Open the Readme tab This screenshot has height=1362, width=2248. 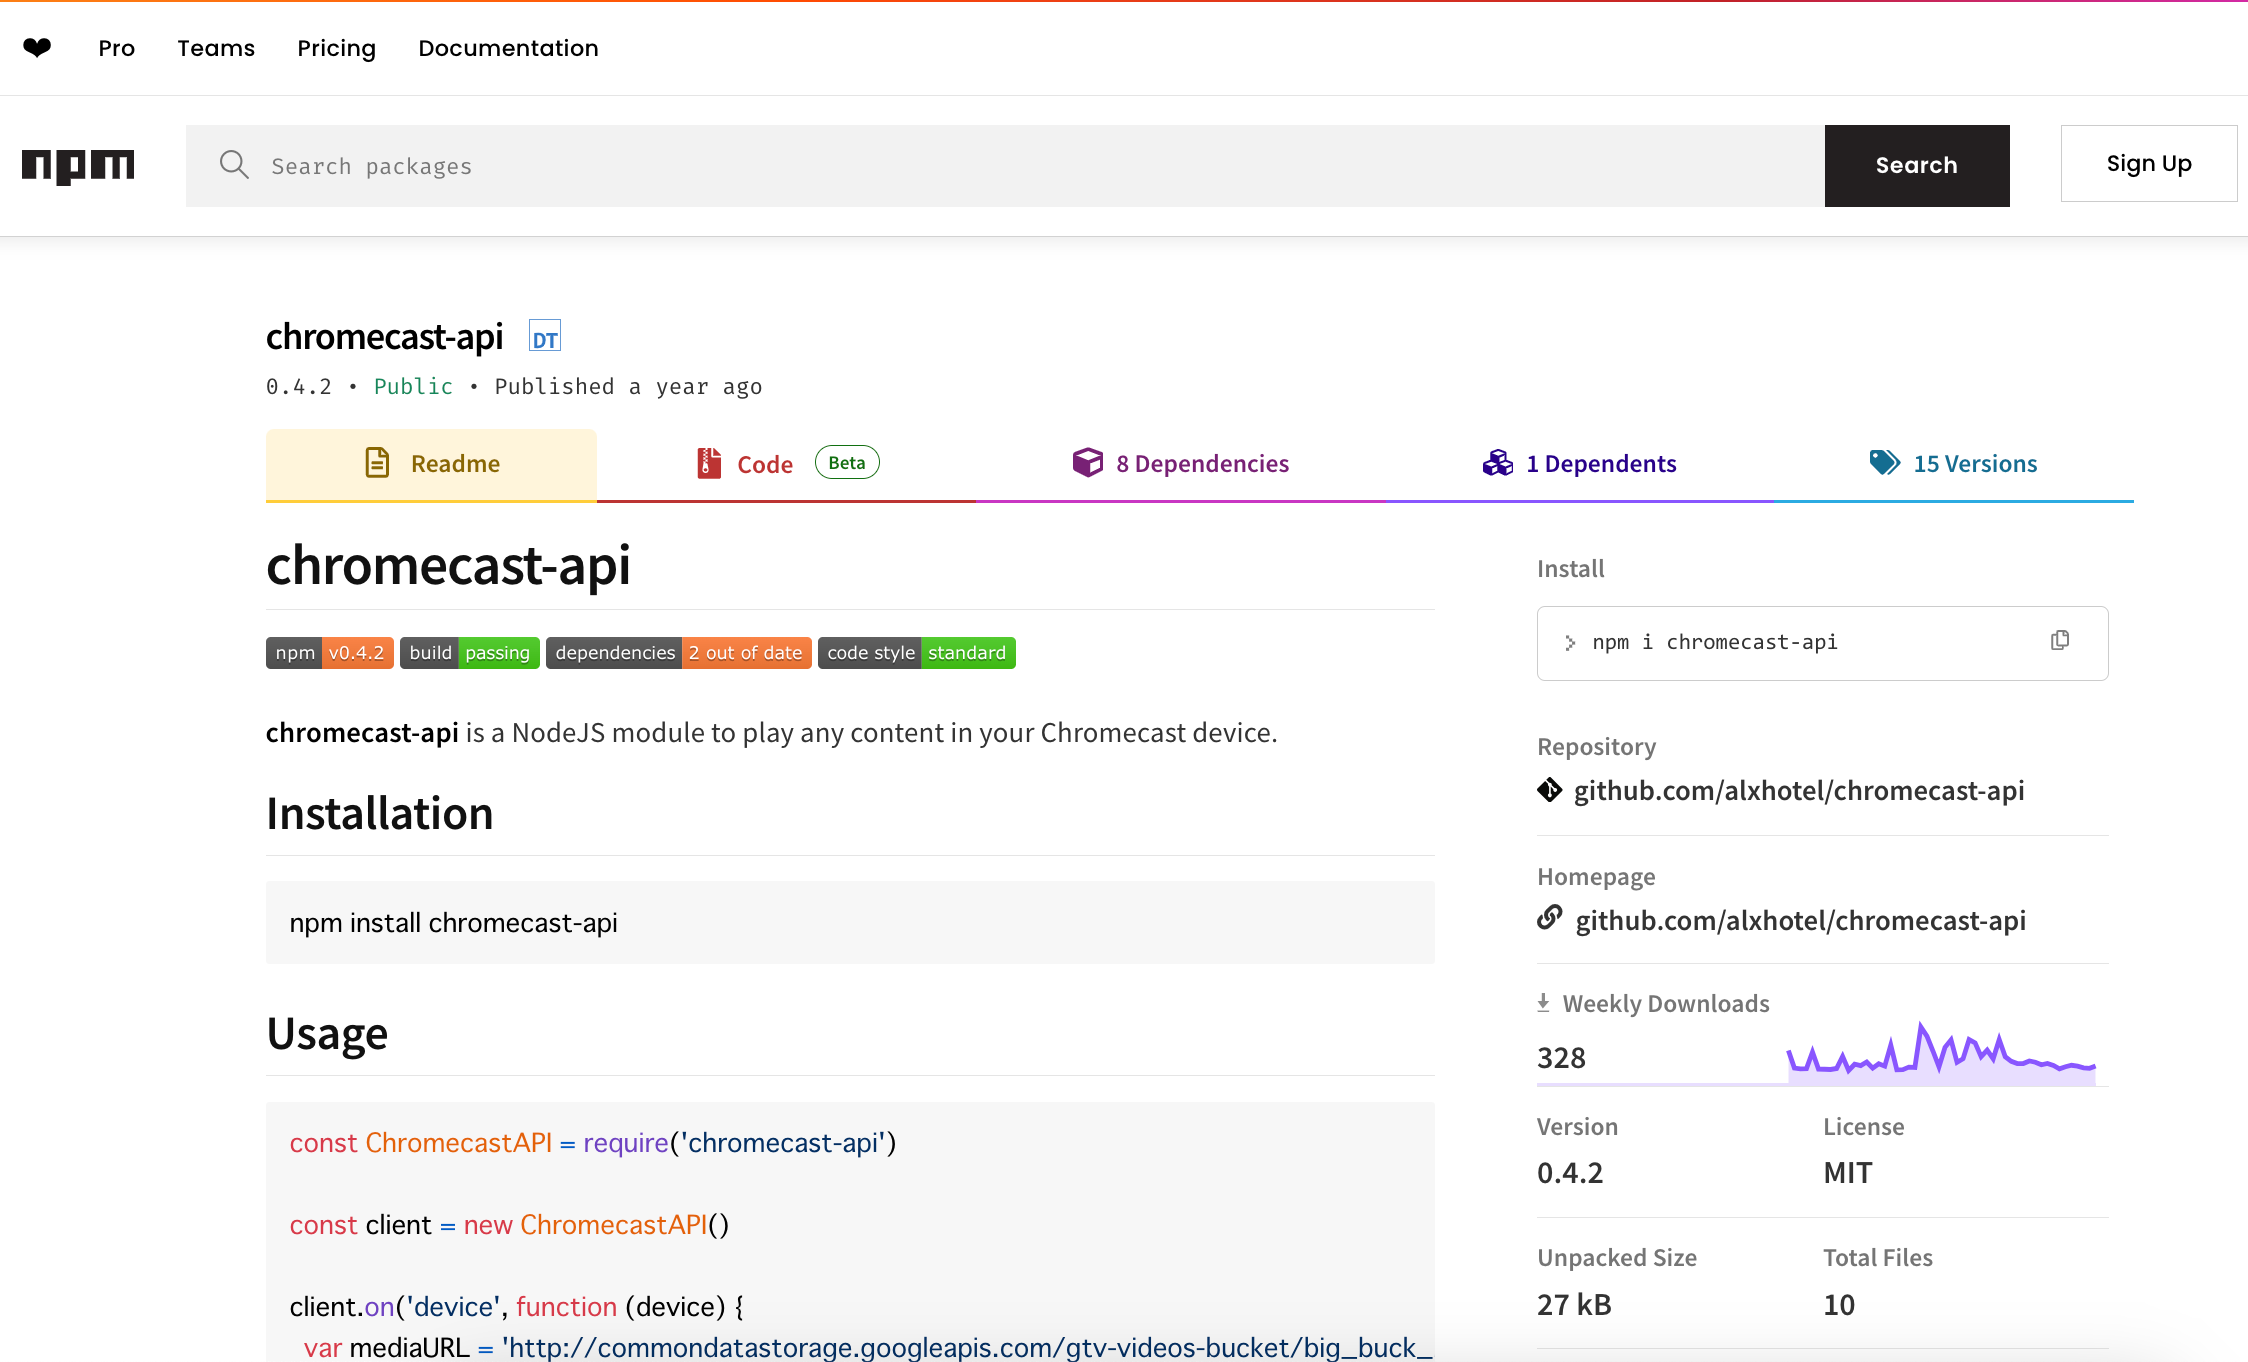click(431, 464)
